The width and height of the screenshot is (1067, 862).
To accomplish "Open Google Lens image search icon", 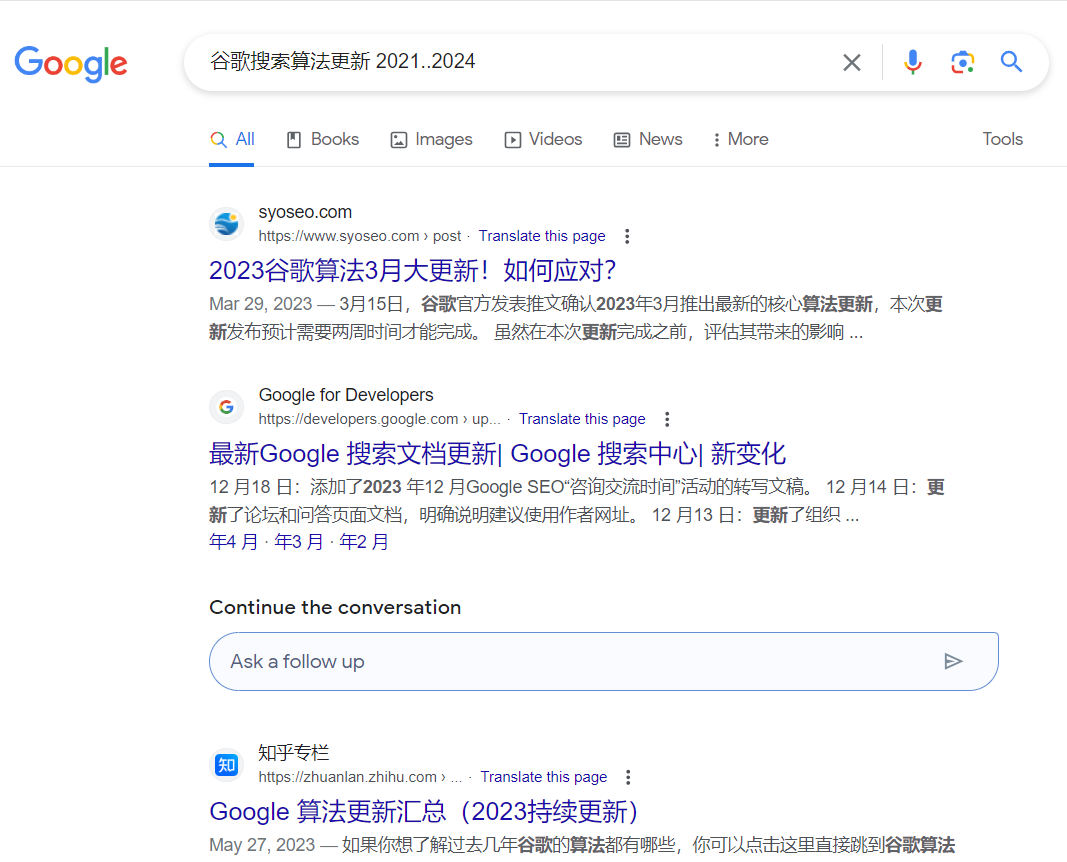I will pyautogui.click(x=962, y=63).
